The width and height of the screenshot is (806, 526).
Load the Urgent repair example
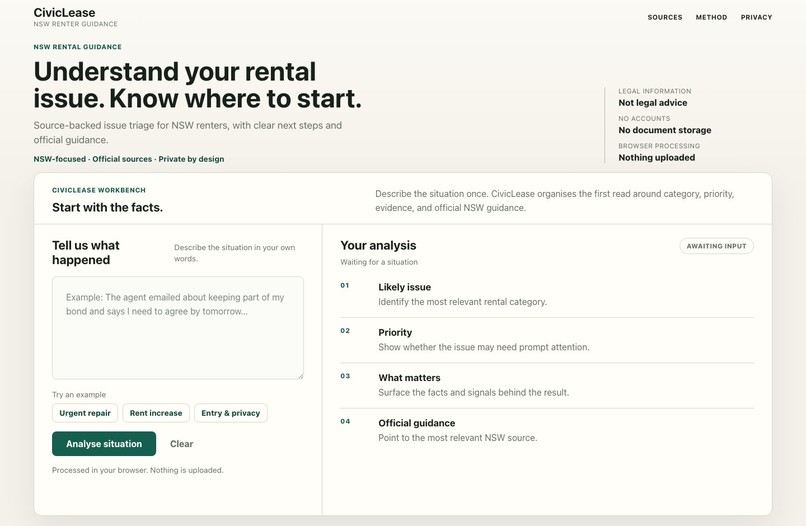coord(85,413)
